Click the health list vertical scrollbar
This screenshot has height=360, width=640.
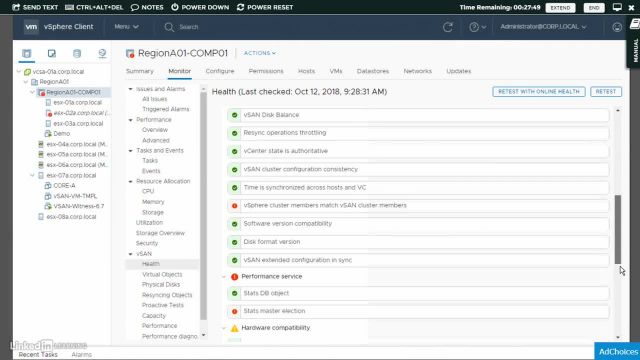point(618,229)
